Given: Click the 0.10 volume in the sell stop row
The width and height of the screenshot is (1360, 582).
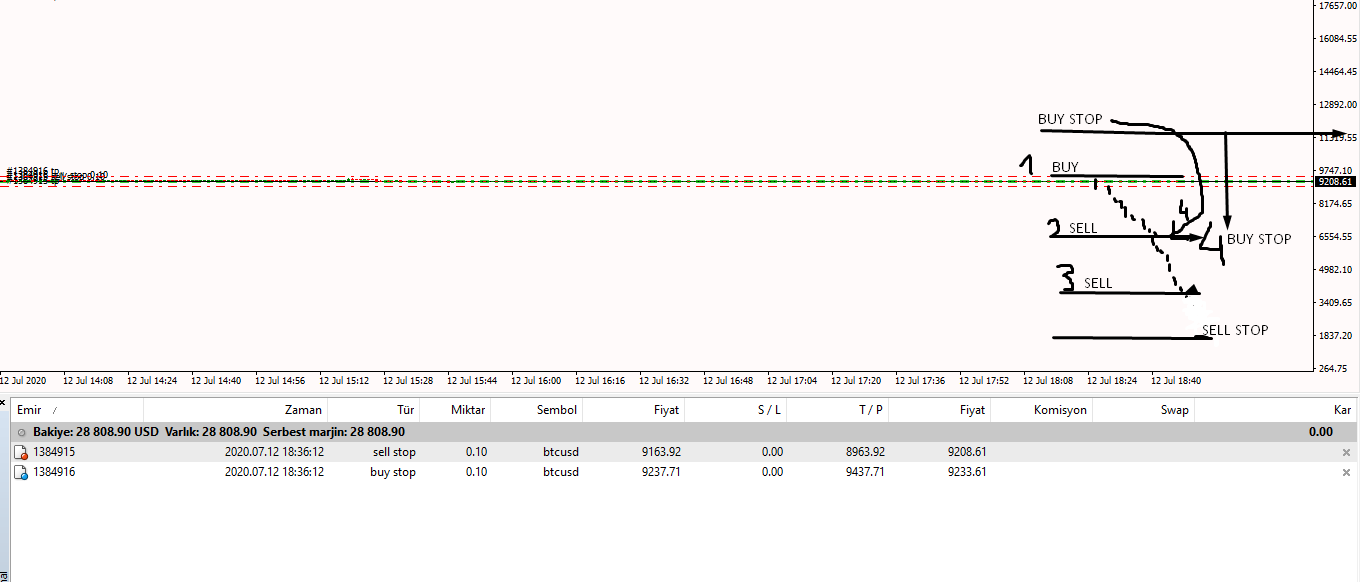Looking at the screenshot, I should (x=476, y=452).
